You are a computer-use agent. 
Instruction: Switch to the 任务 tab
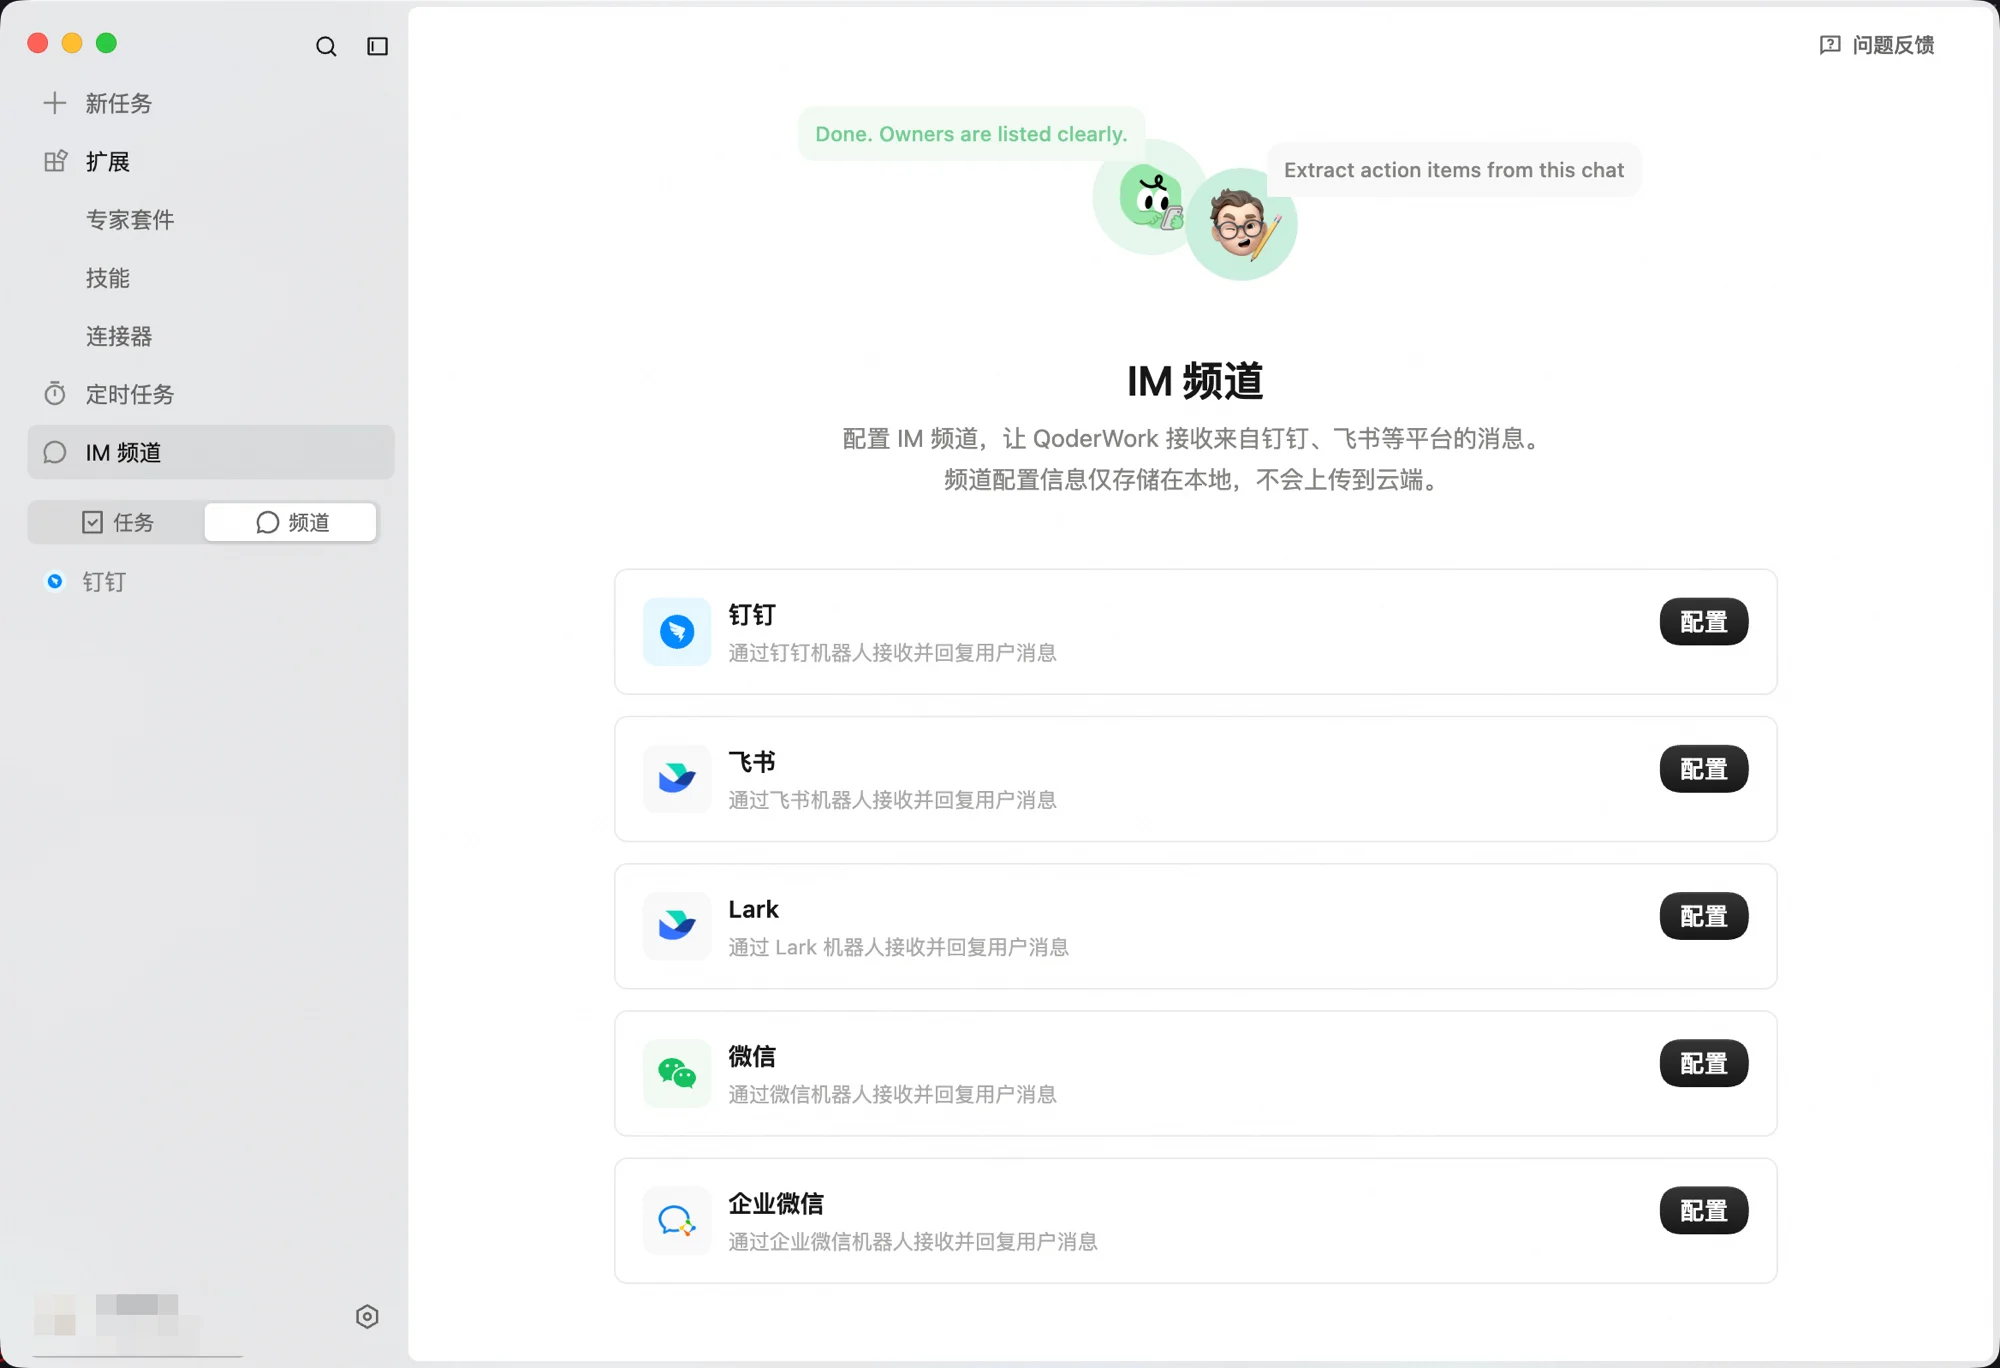pyautogui.click(x=117, y=522)
